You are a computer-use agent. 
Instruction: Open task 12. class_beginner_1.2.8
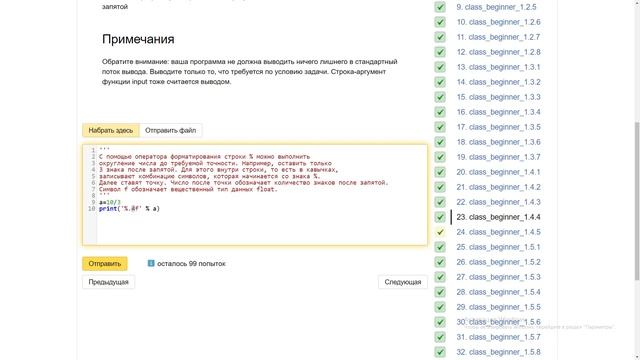tap(498, 52)
